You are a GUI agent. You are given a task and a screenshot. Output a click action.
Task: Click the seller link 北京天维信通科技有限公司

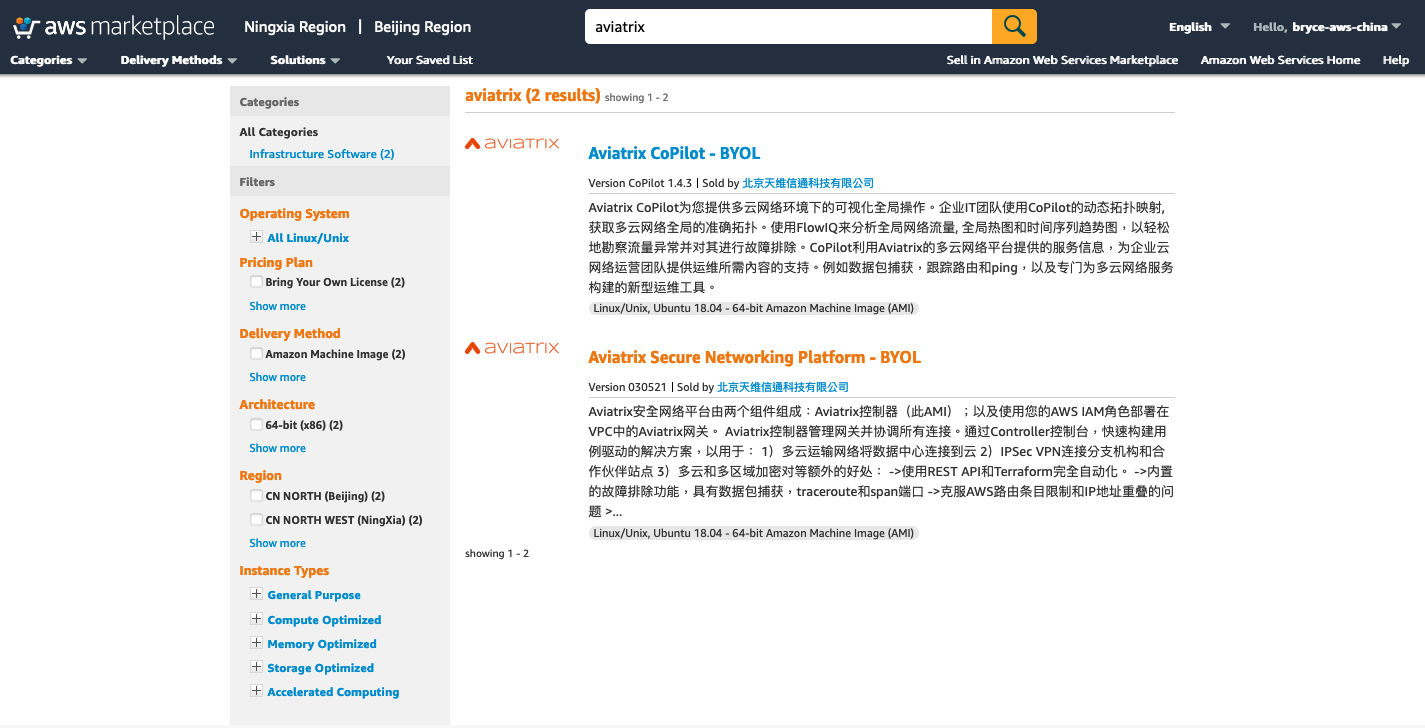click(806, 182)
